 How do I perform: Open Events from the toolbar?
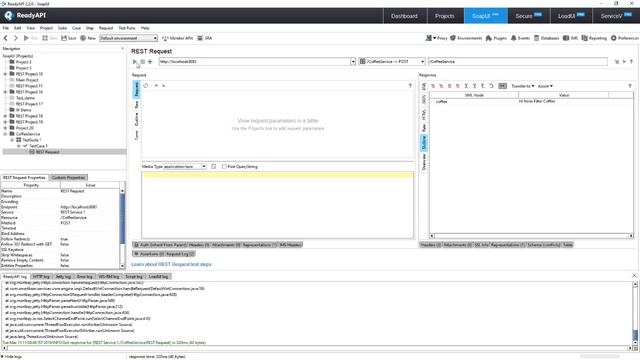click(520, 38)
